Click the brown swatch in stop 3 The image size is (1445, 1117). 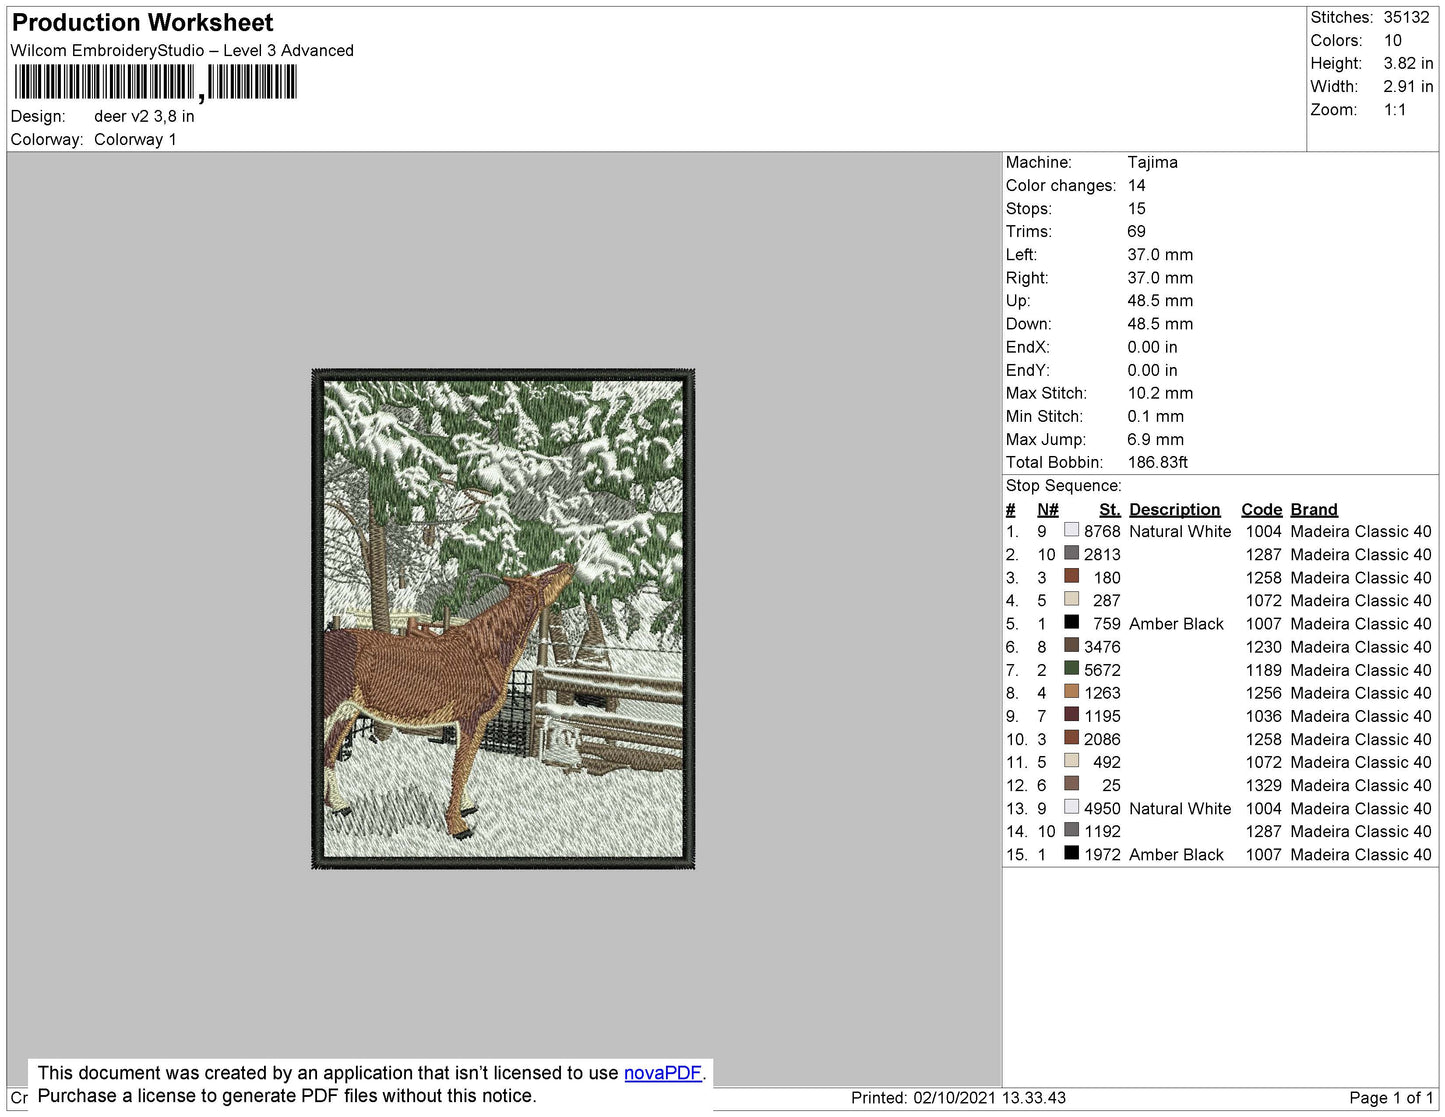[x=1071, y=576]
